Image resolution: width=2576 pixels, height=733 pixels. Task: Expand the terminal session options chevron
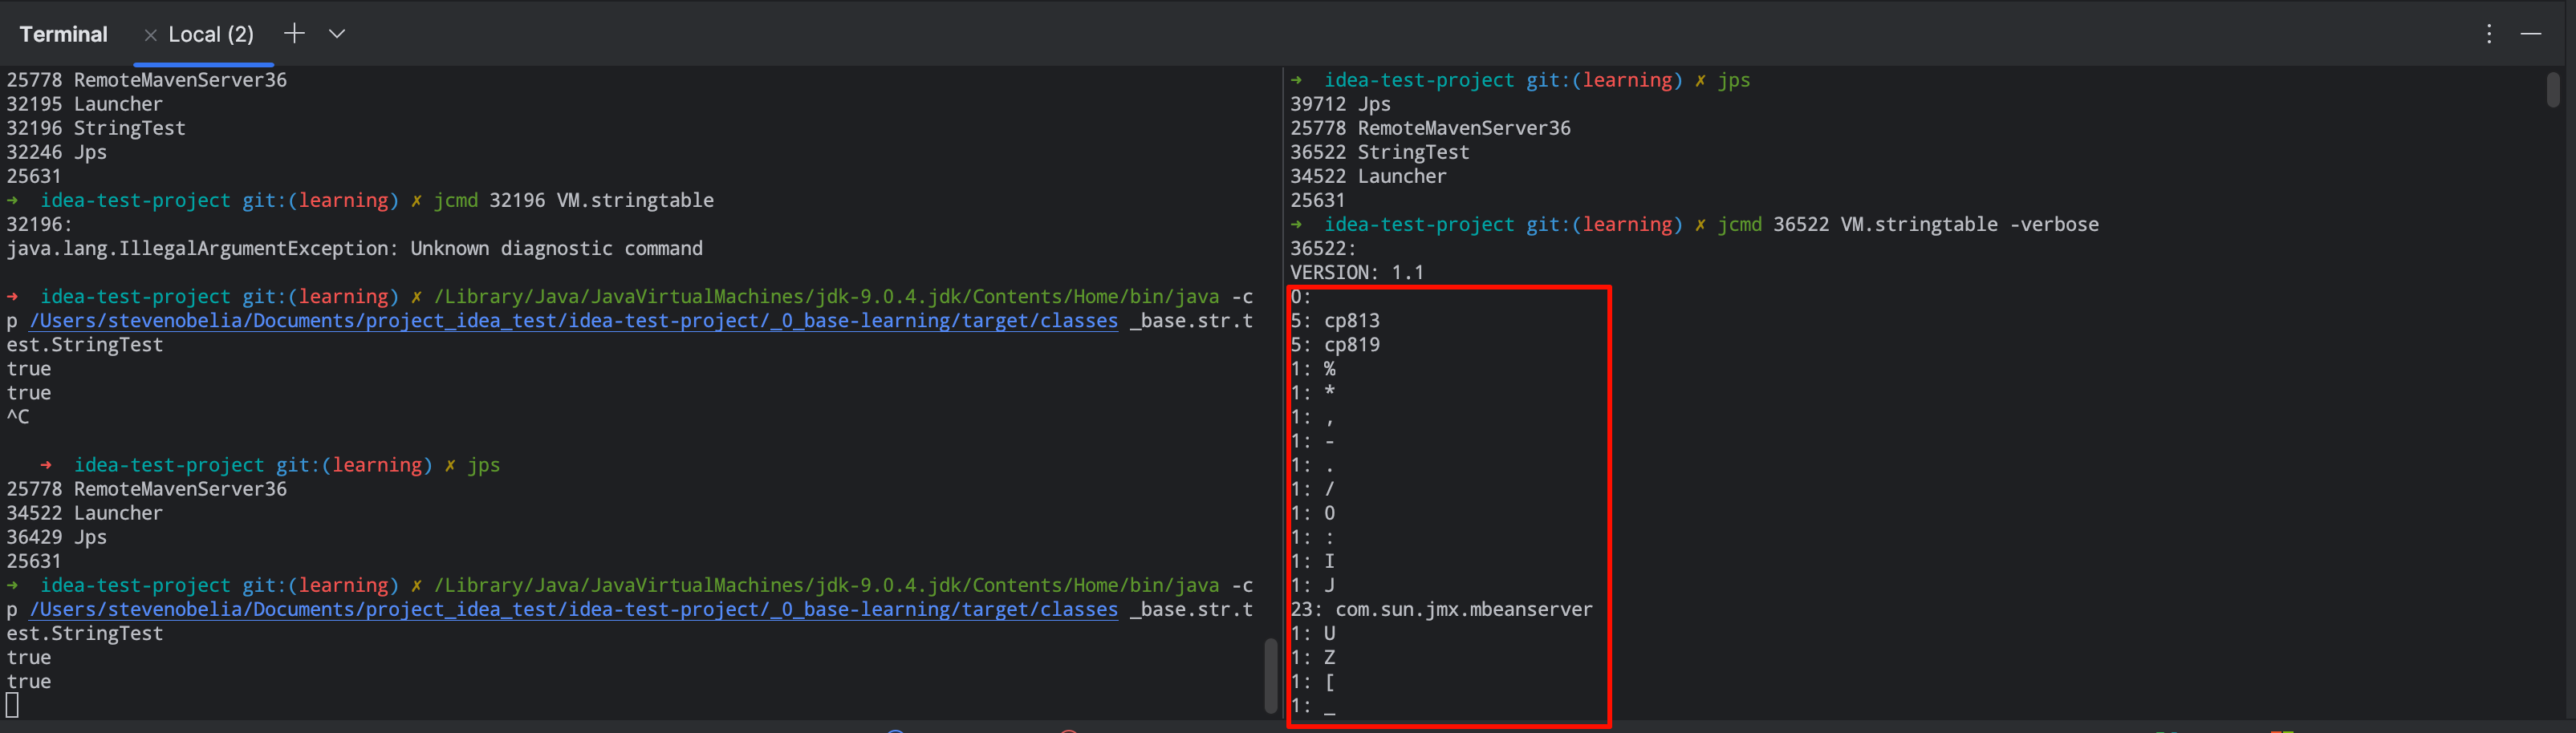click(337, 34)
